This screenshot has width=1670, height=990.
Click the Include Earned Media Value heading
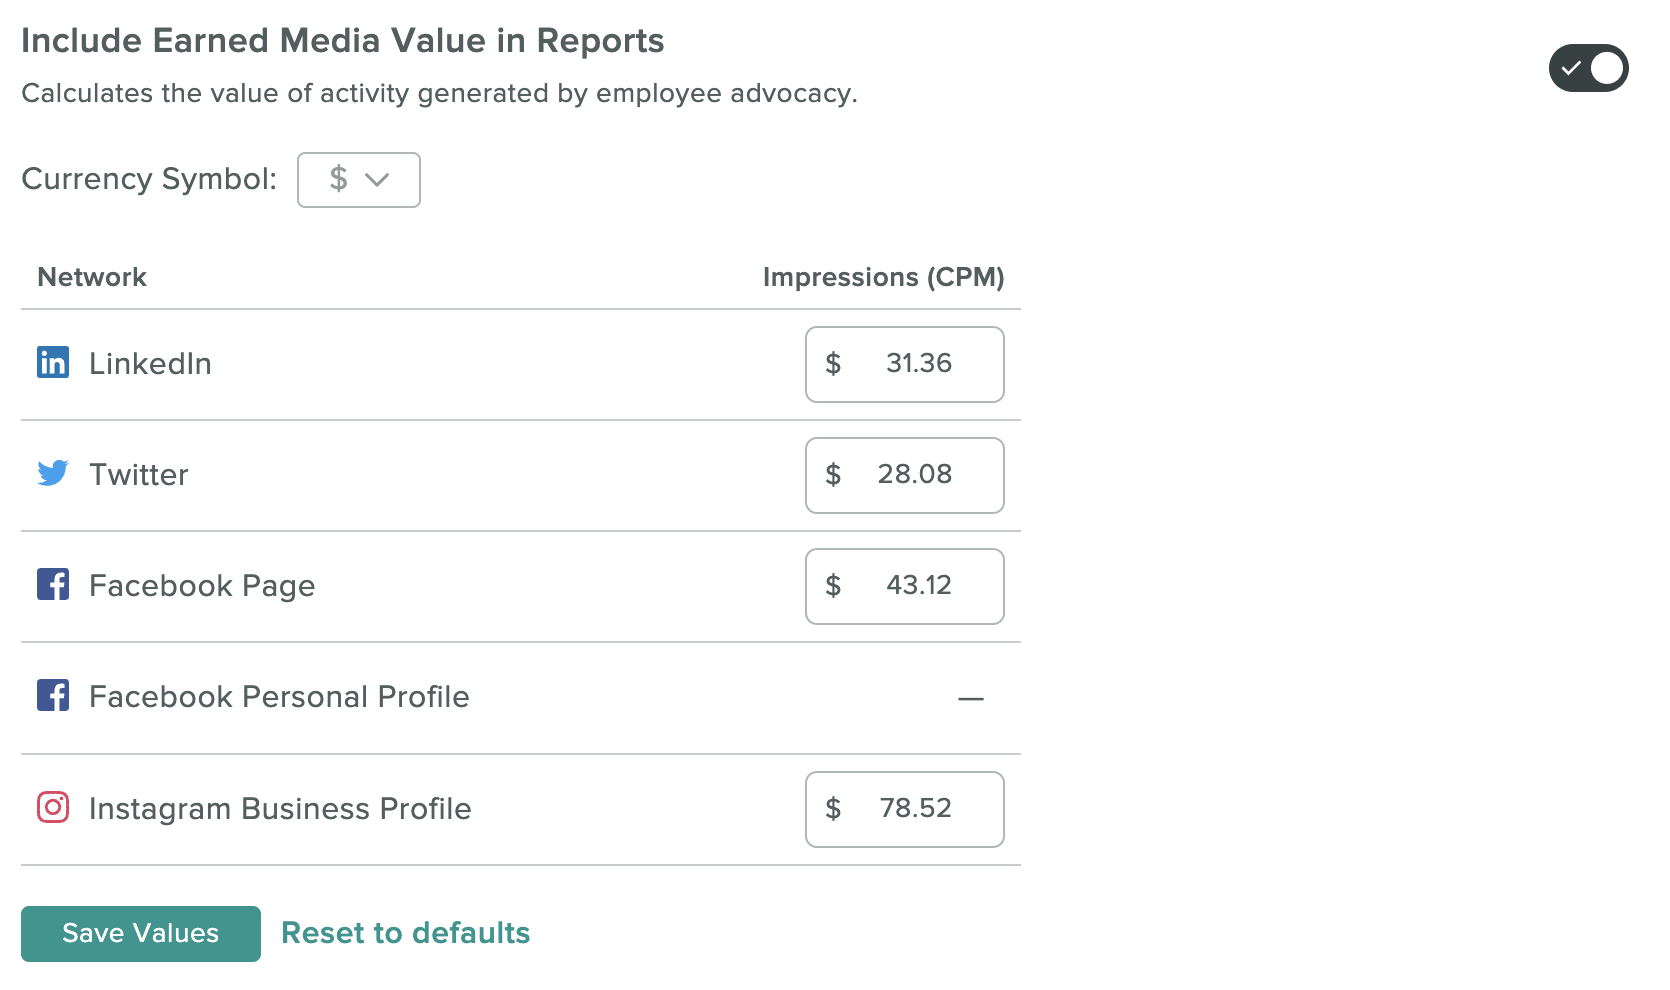click(x=343, y=41)
